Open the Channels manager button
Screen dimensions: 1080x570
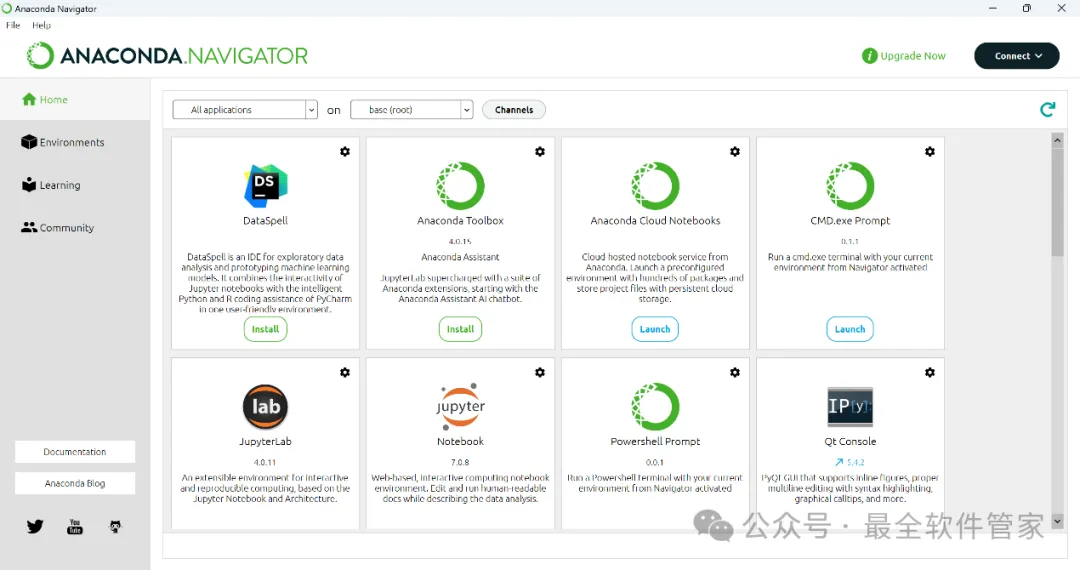coord(514,109)
